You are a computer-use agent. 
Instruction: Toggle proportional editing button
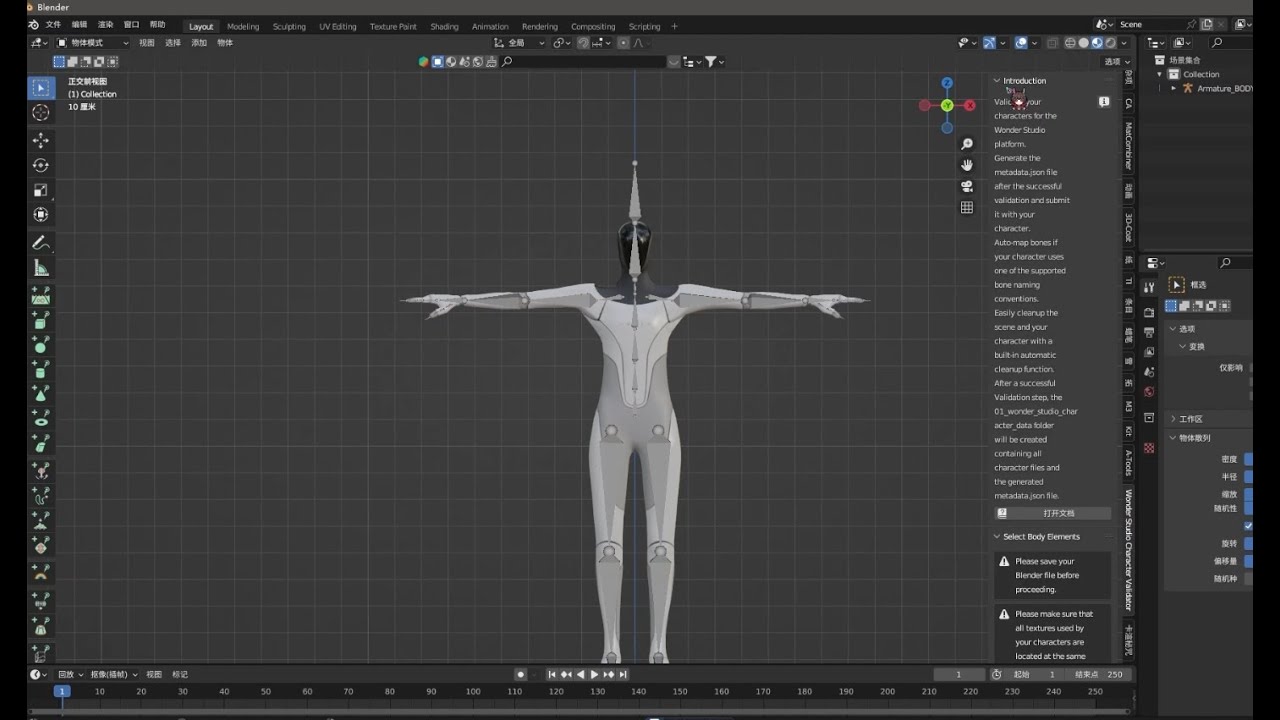coord(624,43)
